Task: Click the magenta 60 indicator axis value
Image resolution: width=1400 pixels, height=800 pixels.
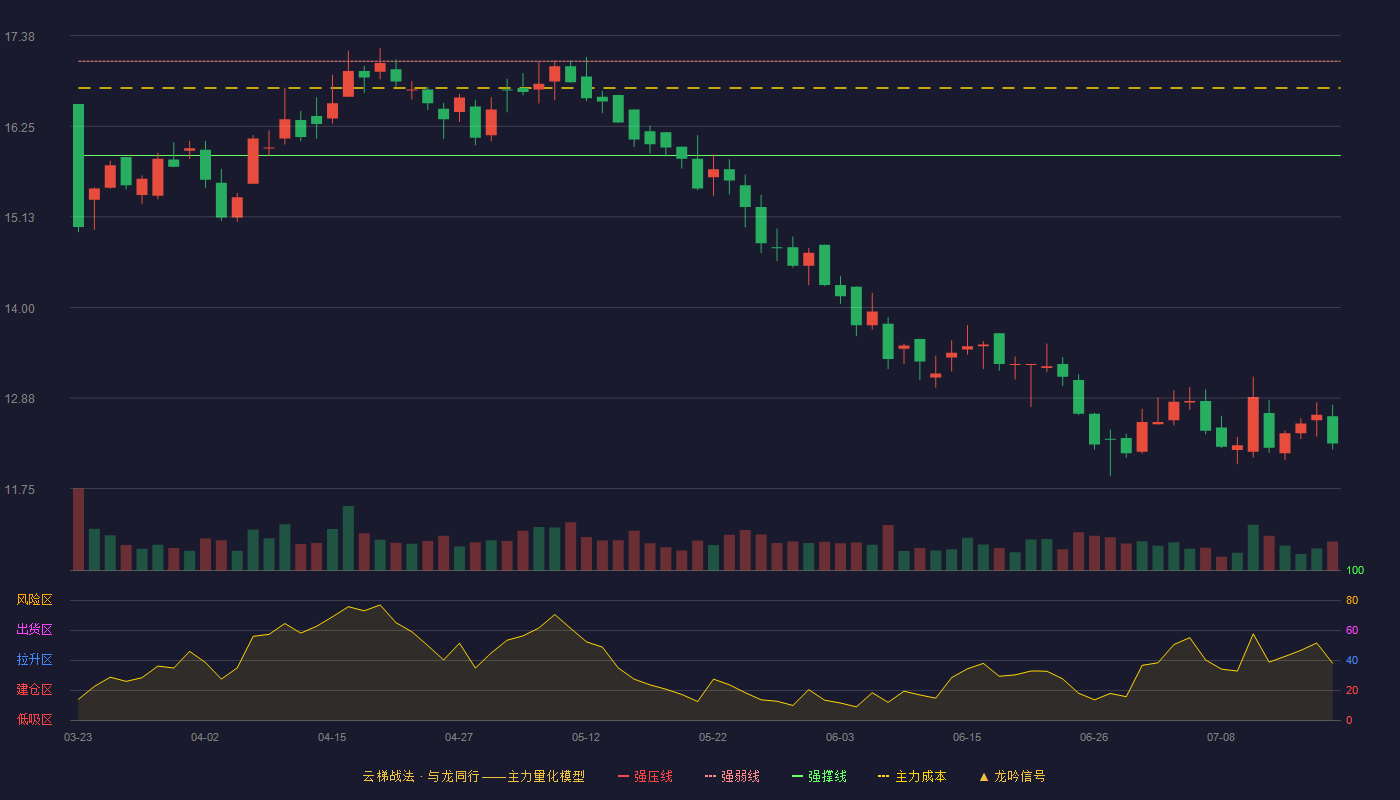Action: pos(1352,630)
